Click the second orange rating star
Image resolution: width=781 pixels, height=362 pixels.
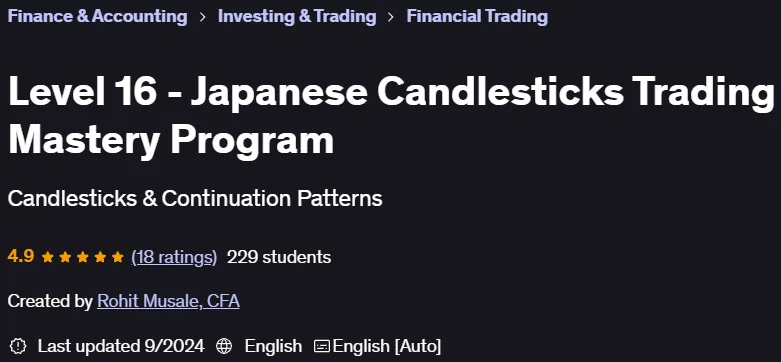pos(65,257)
